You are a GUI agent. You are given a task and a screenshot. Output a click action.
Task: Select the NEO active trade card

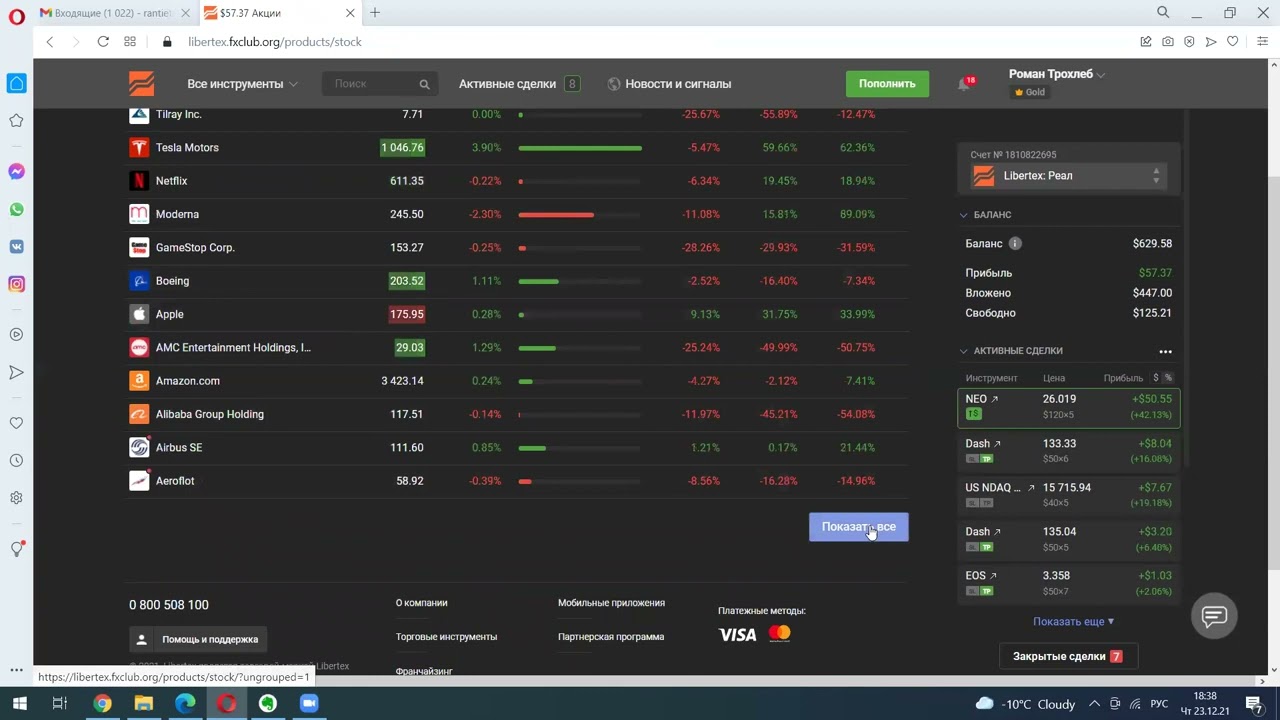pos(1068,407)
